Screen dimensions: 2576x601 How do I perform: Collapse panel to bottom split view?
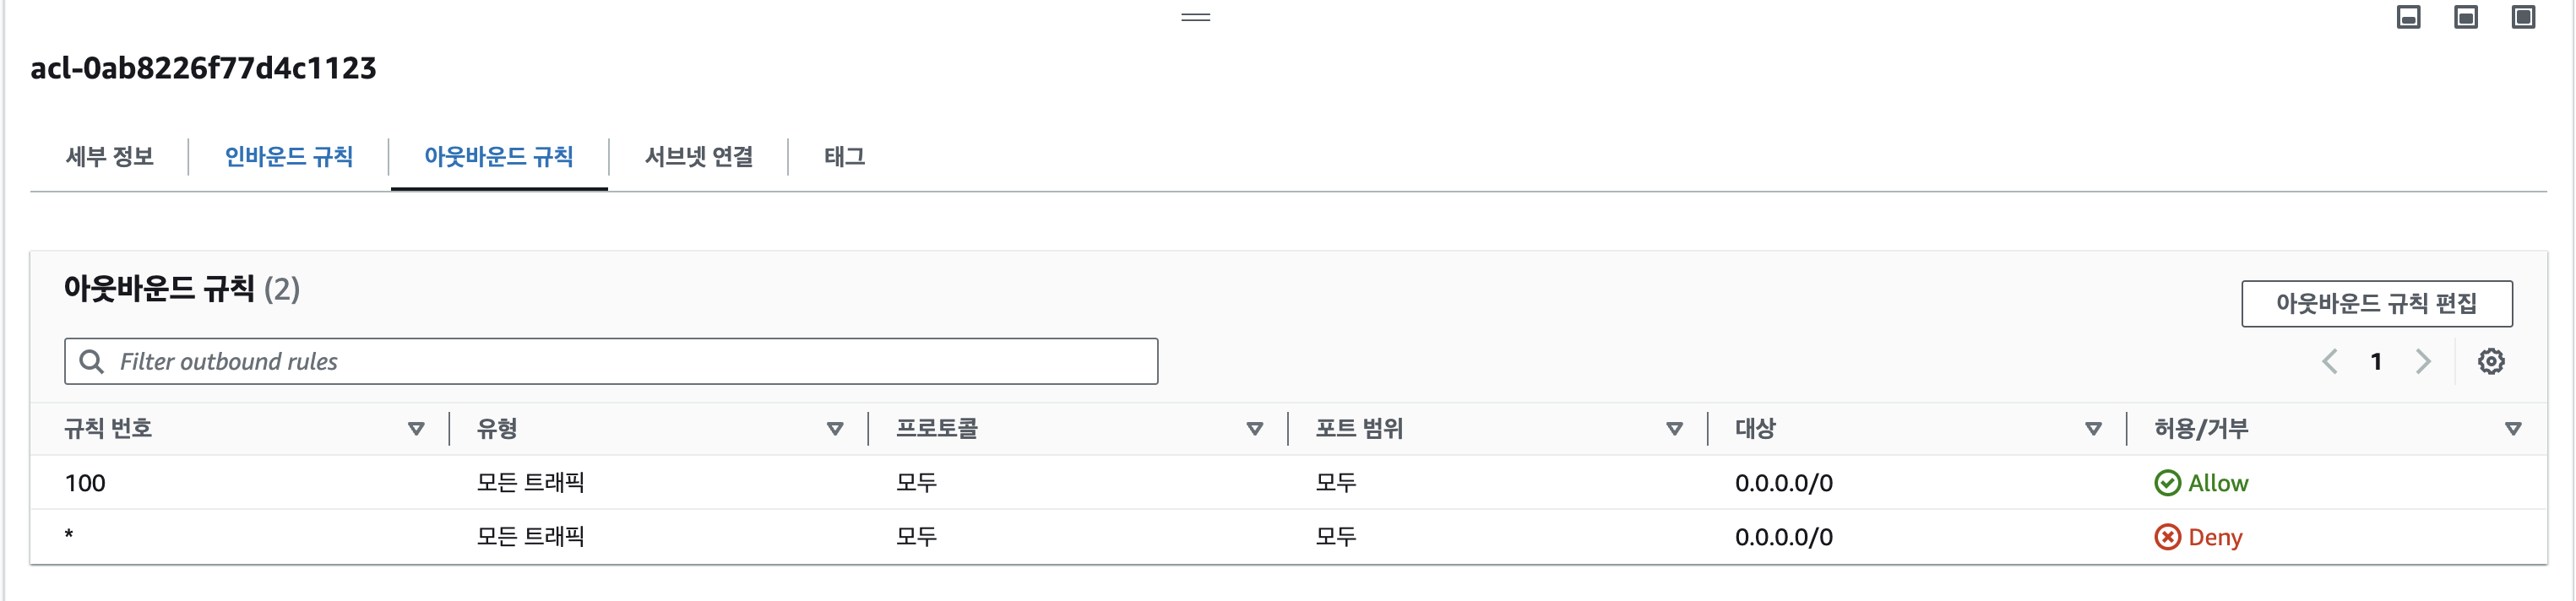point(2408,17)
